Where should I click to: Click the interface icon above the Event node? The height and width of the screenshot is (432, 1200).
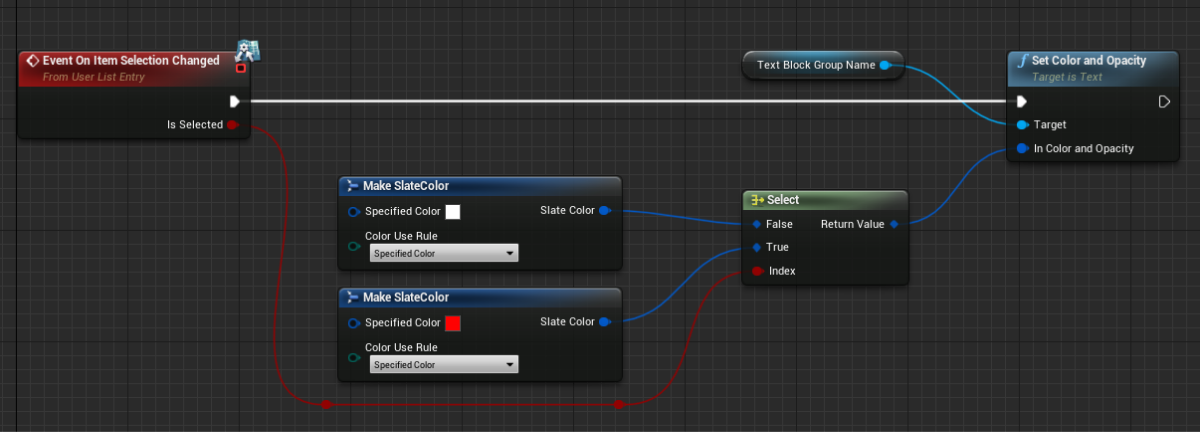[247, 50]
